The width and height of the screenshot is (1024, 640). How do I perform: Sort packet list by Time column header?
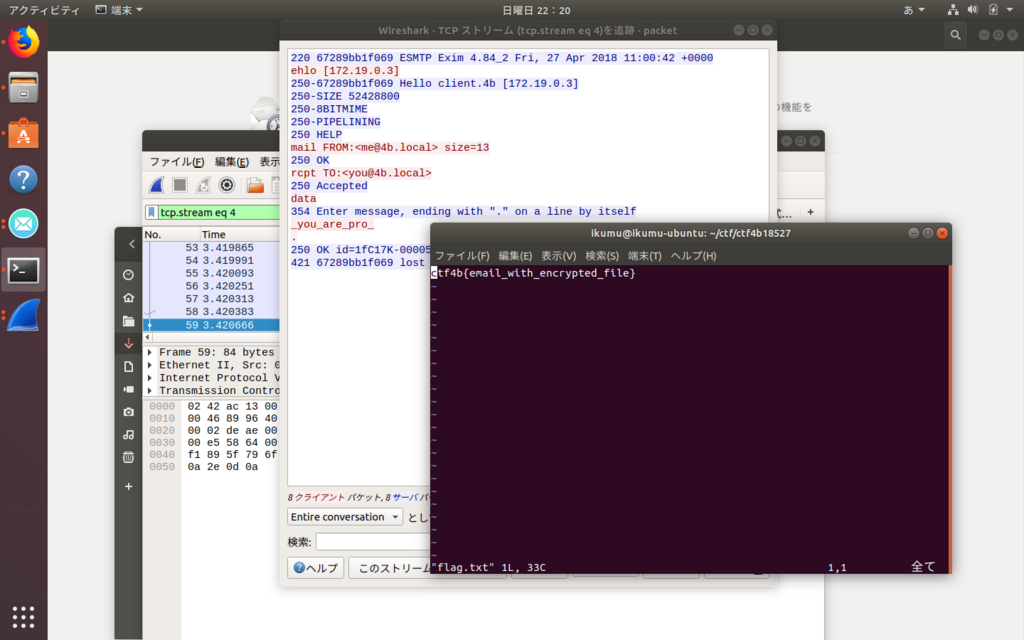tap(240, 234)
